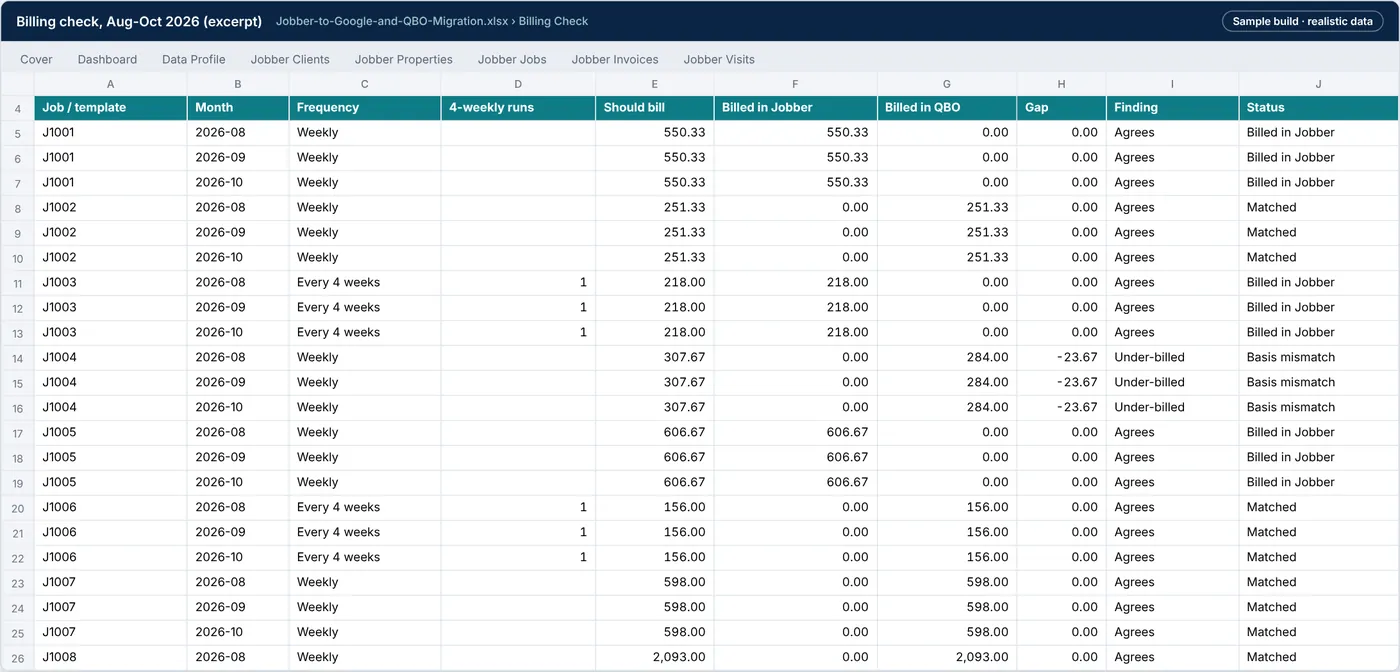The width and height of the screenshot is (1400, 672).
Task: Select column J header
Action: click(1319, 84)
